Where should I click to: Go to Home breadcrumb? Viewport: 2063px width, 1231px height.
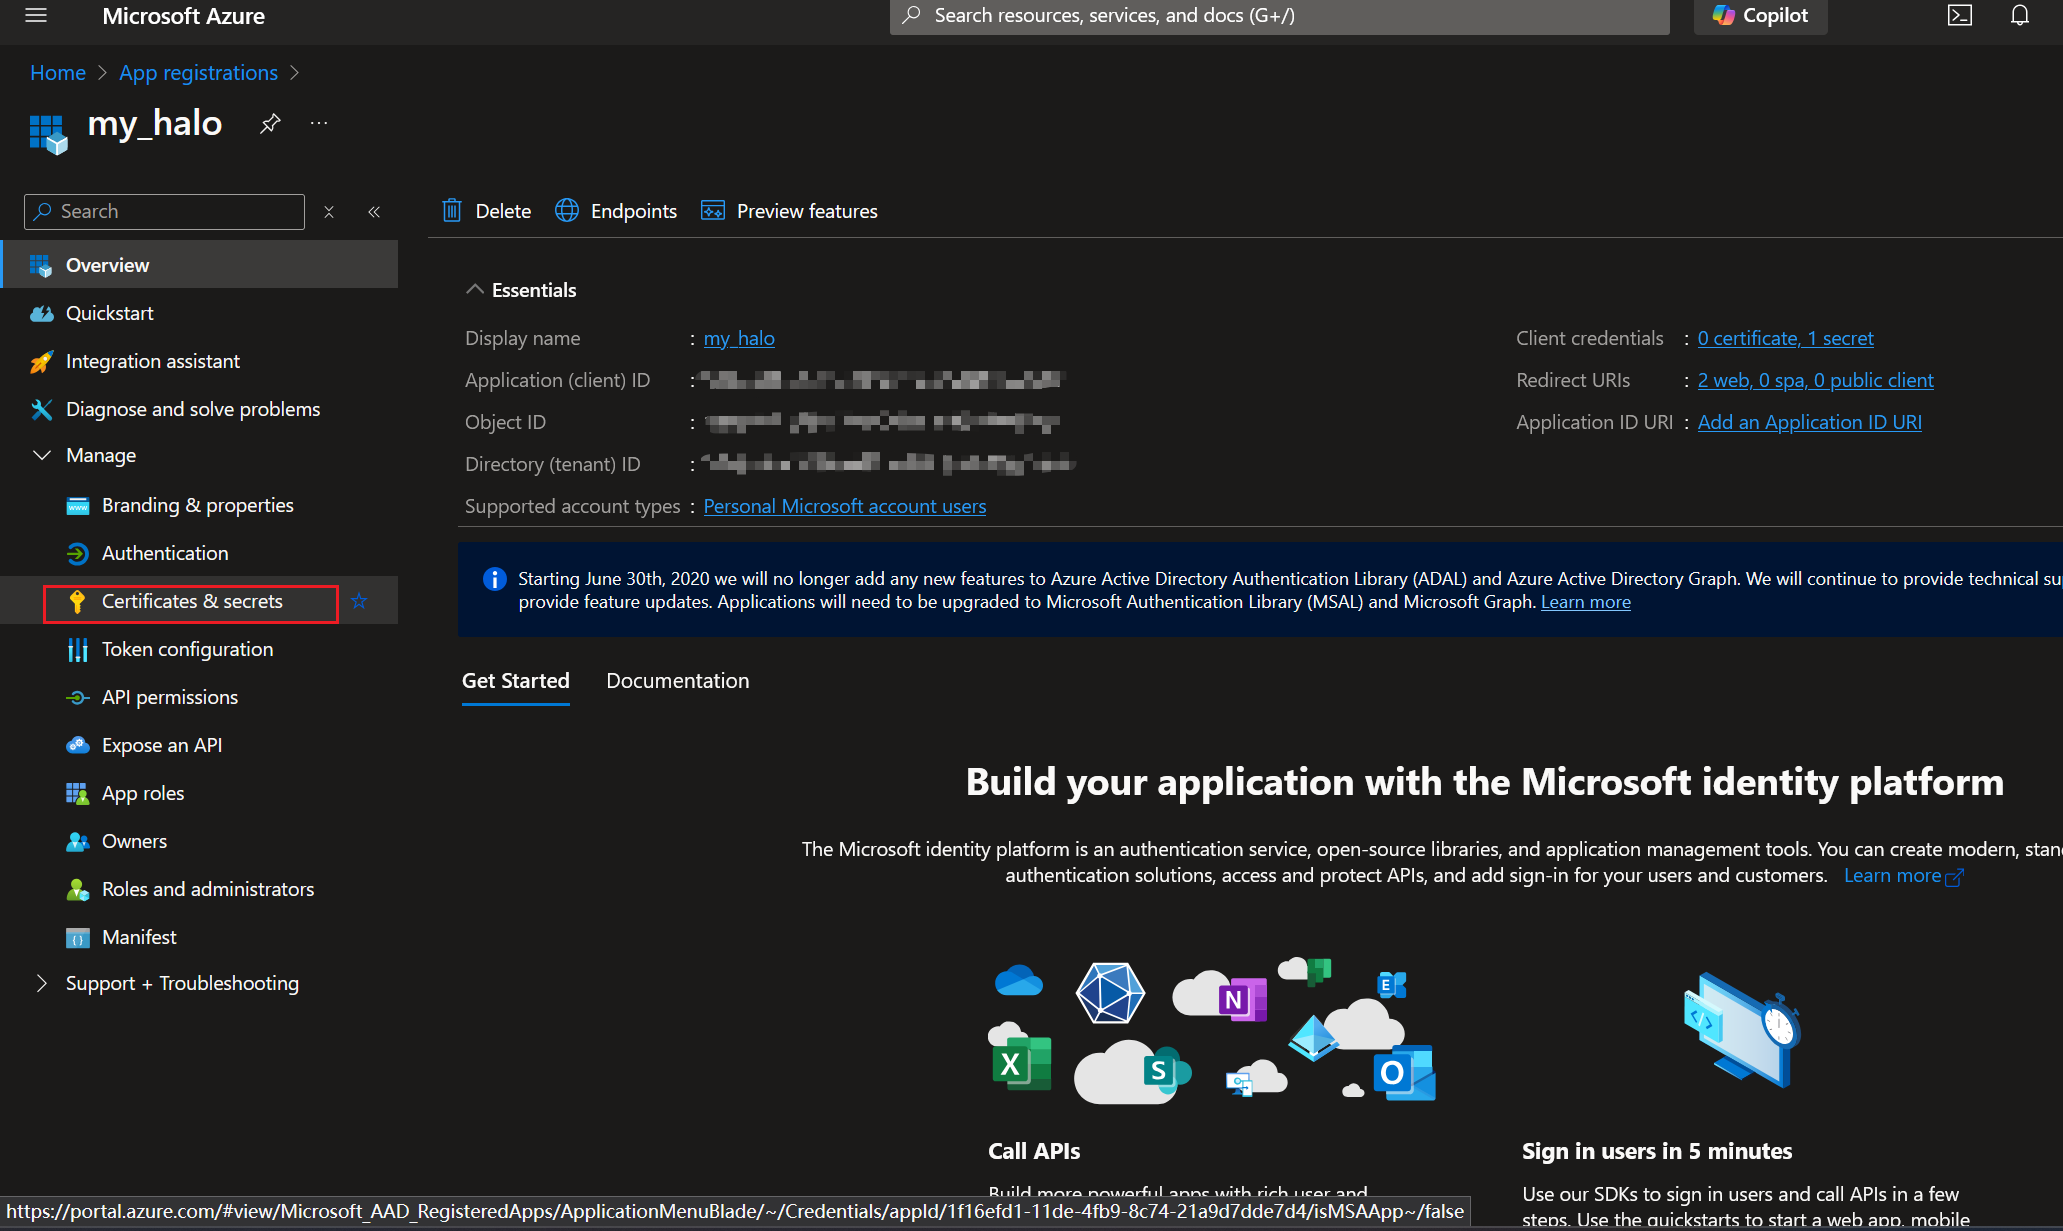coord(58,73)
